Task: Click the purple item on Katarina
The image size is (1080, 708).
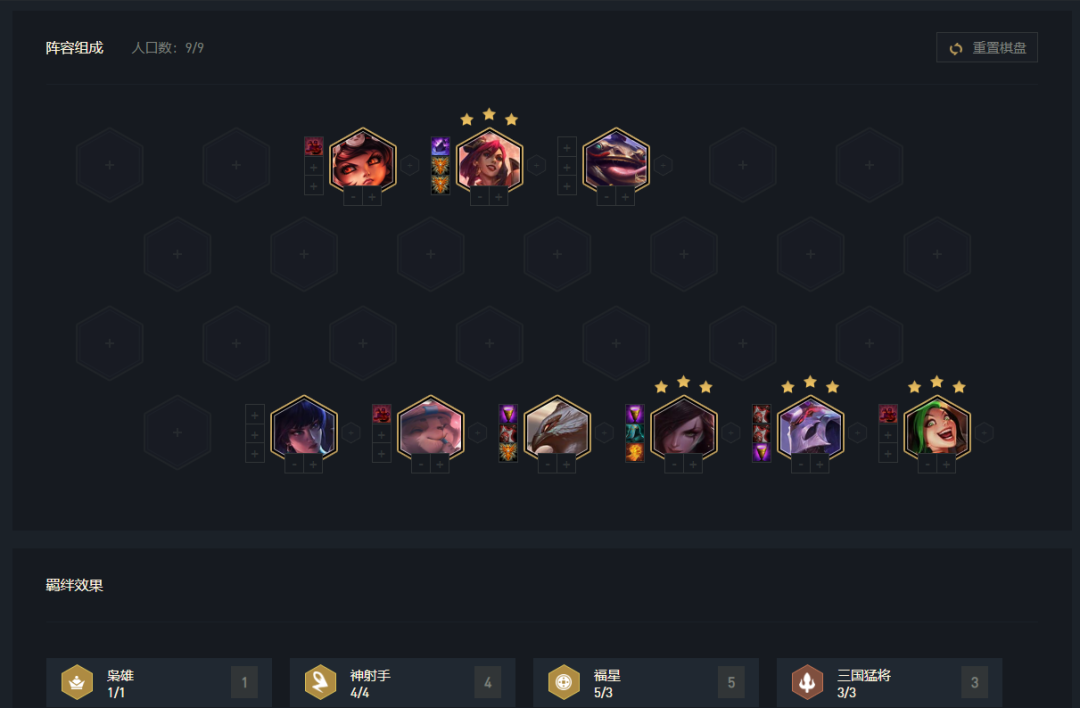Action: 440,147
